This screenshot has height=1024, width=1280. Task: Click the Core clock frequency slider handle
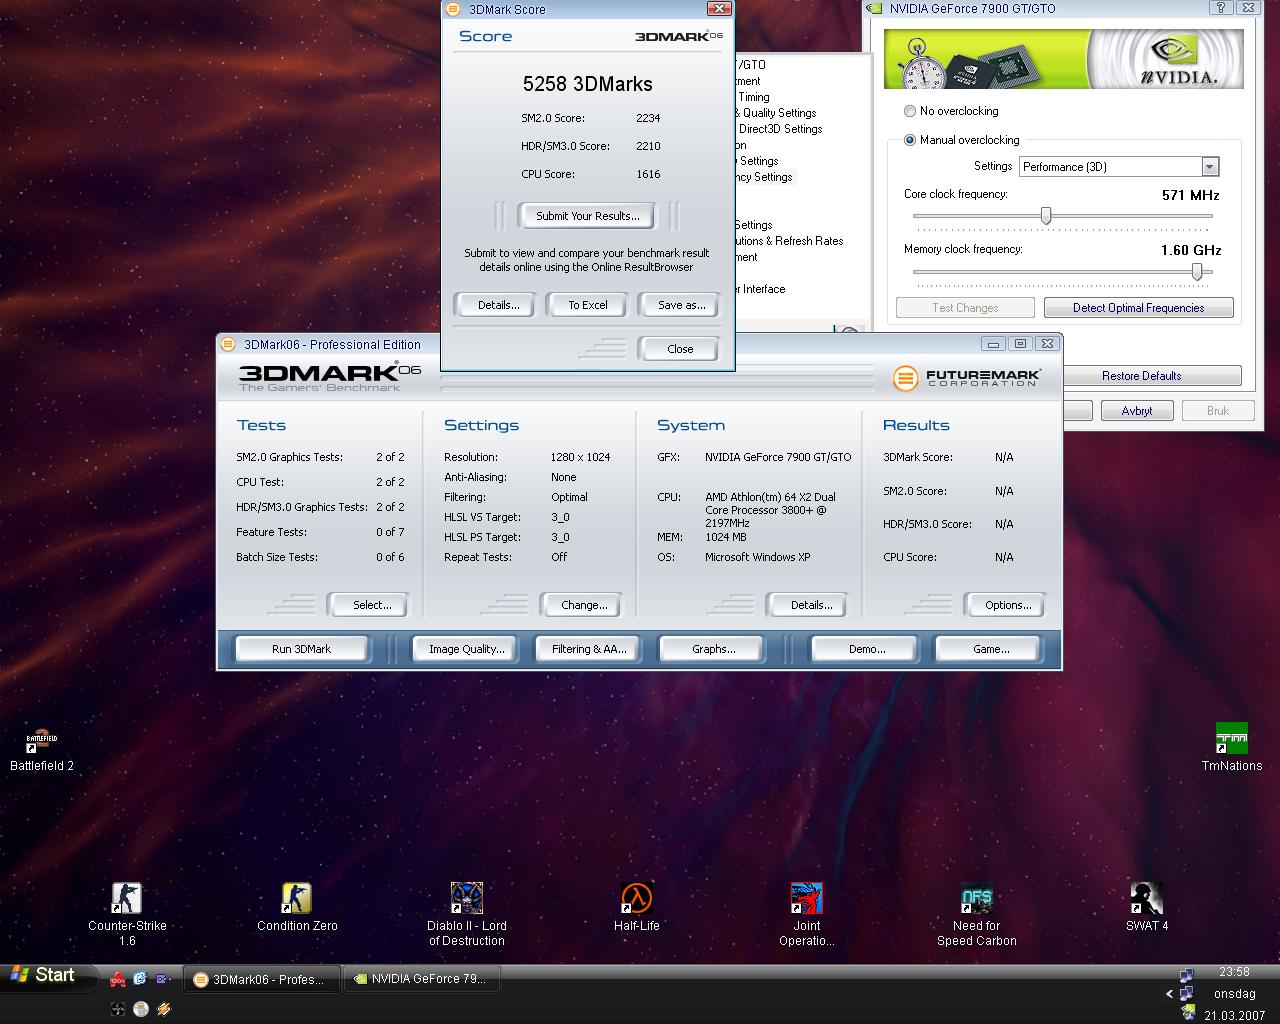tap(1046, 215)
